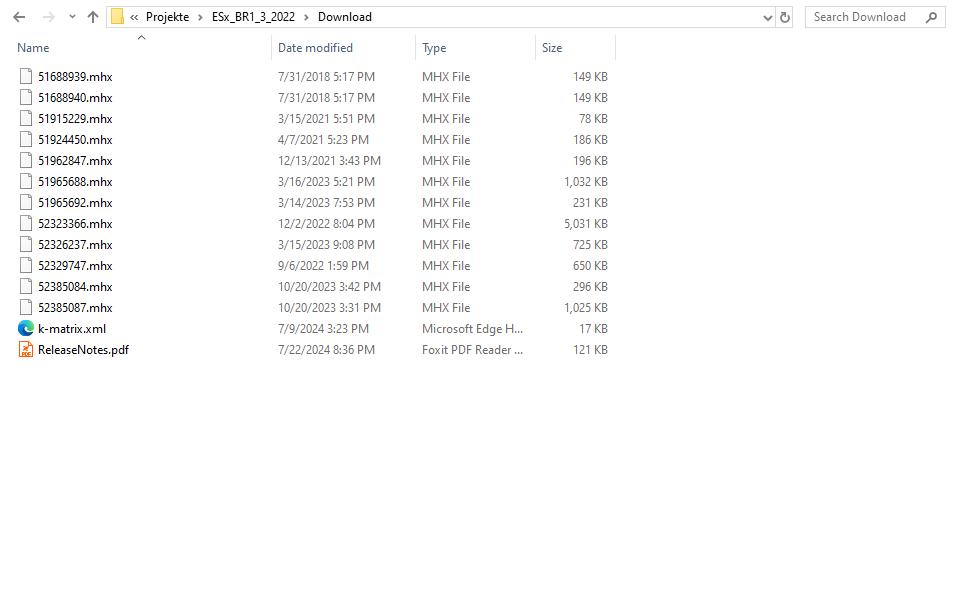Image resolution: width=959 pixels, height=607 pixels.
Task: Select file name 51965692.mhx
Action: (75, 203)
